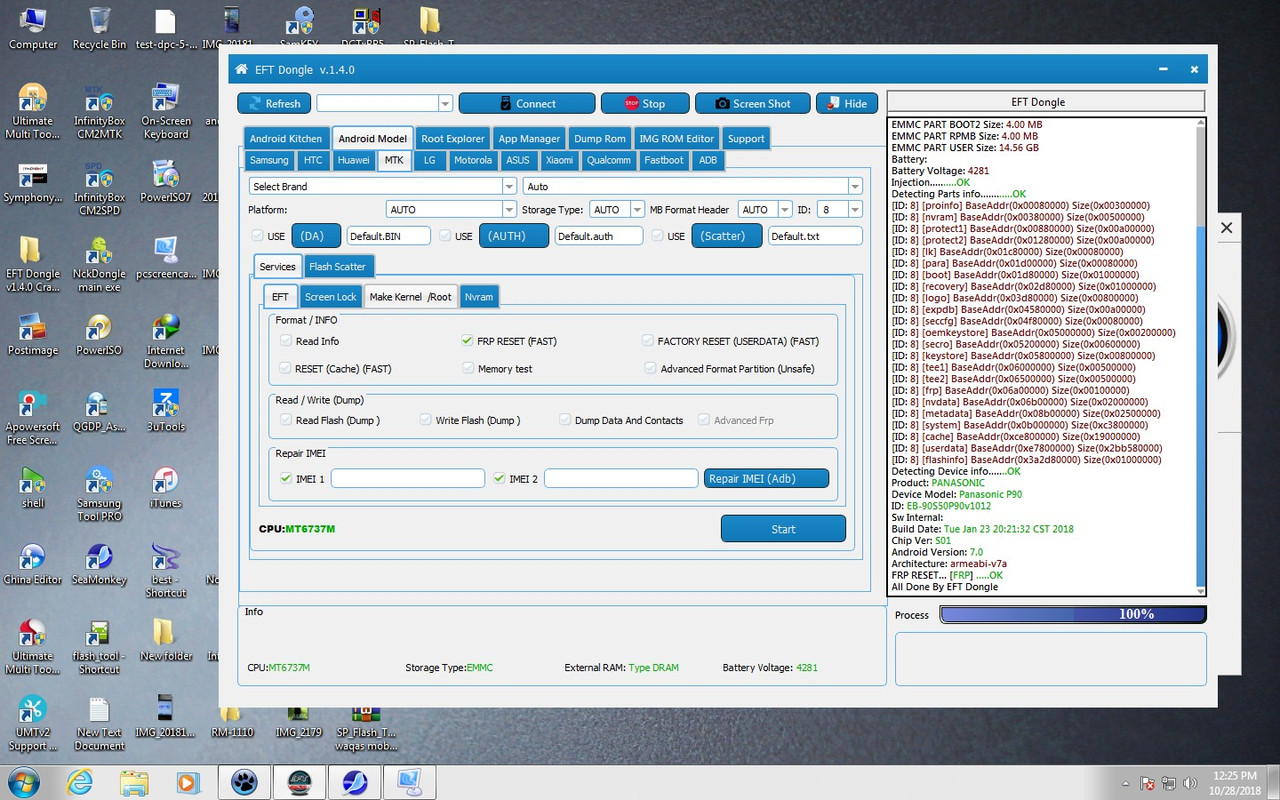Enable Advanced Format Partition (Unsafe) checkbox
Screen dimensions: 1280x800
(x=651, y=368)
